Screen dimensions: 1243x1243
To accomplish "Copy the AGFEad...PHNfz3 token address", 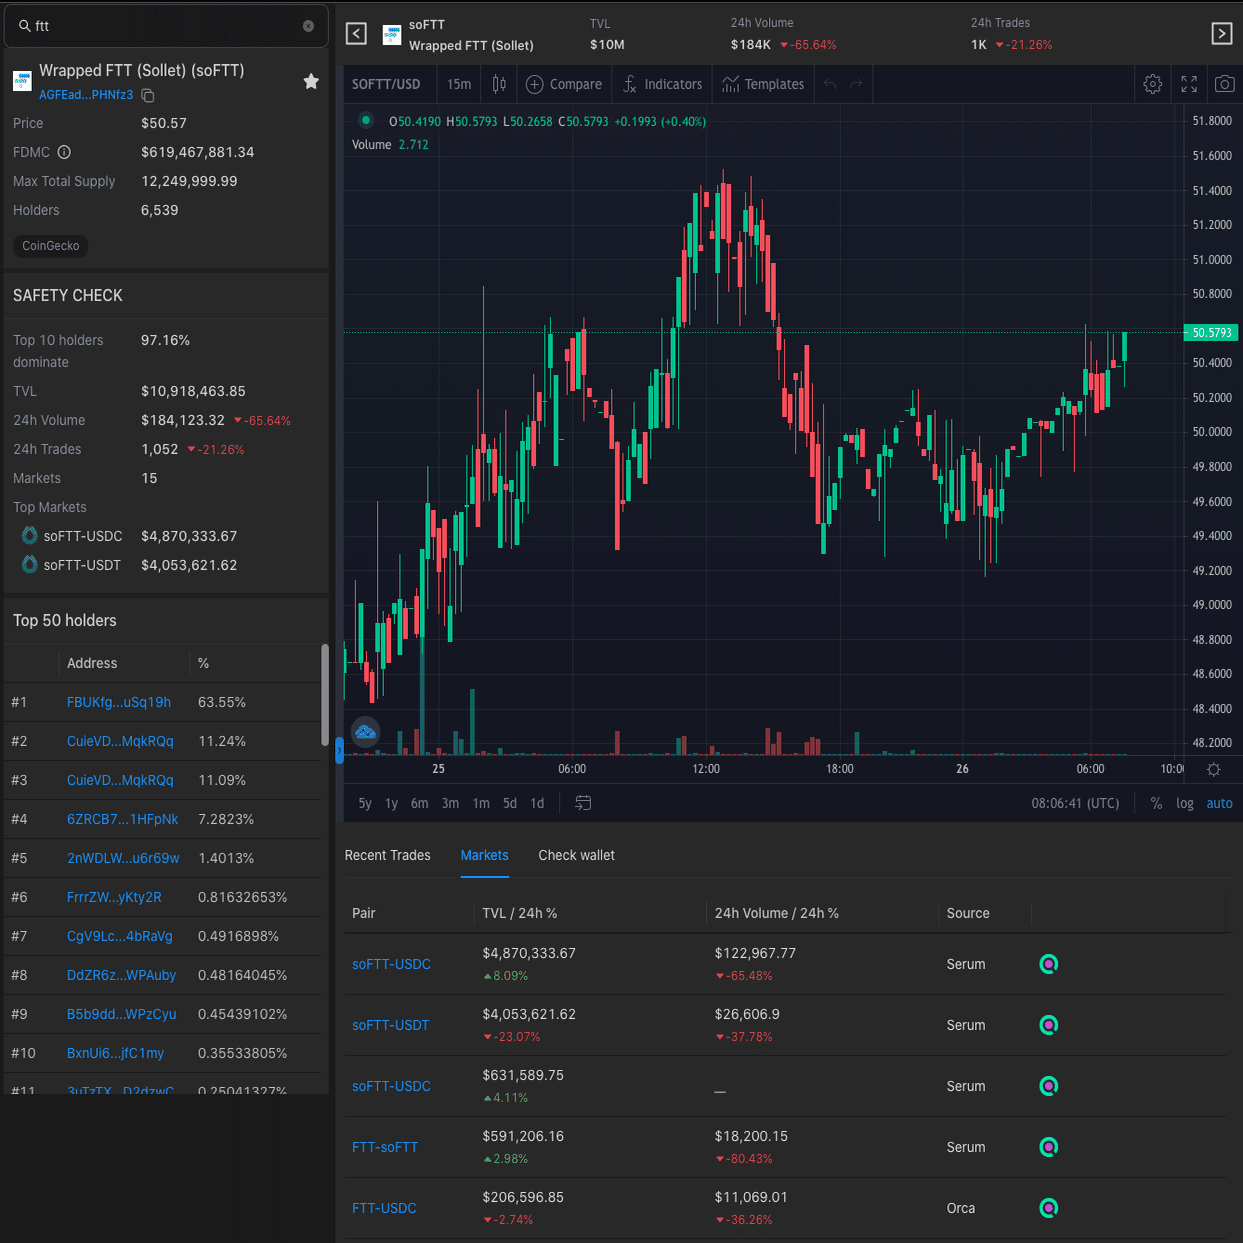I will pyautogui.click(x=148, y=95).
